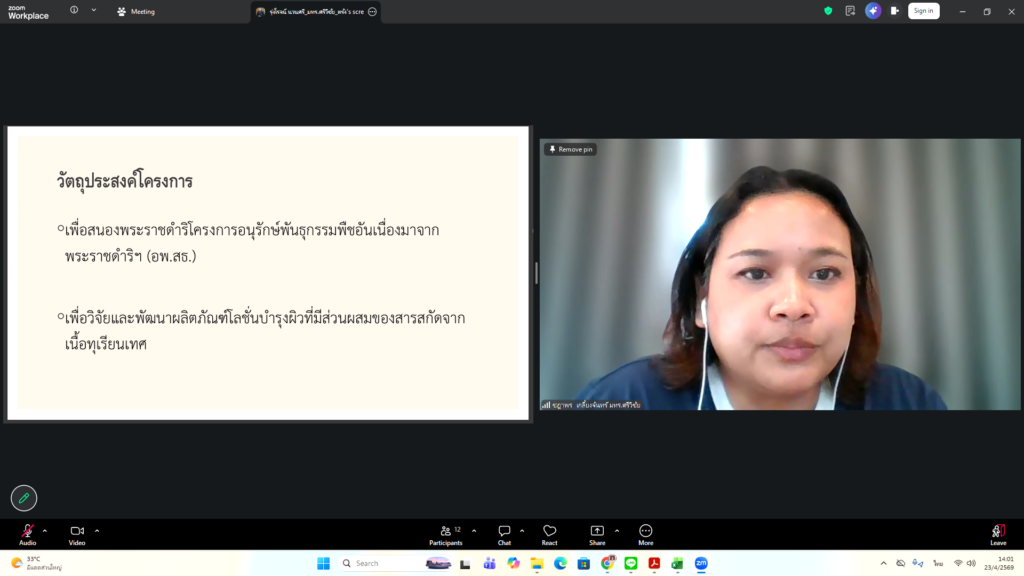1024x576 pixels.
Task: Expand video options chevron next to Video
Action: pyautogui.click(x=97, y=531)
